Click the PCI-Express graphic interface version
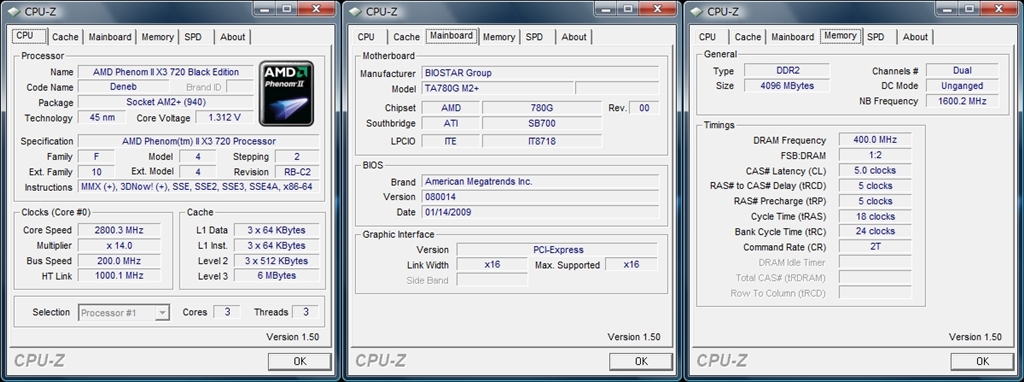 (557, 249)
